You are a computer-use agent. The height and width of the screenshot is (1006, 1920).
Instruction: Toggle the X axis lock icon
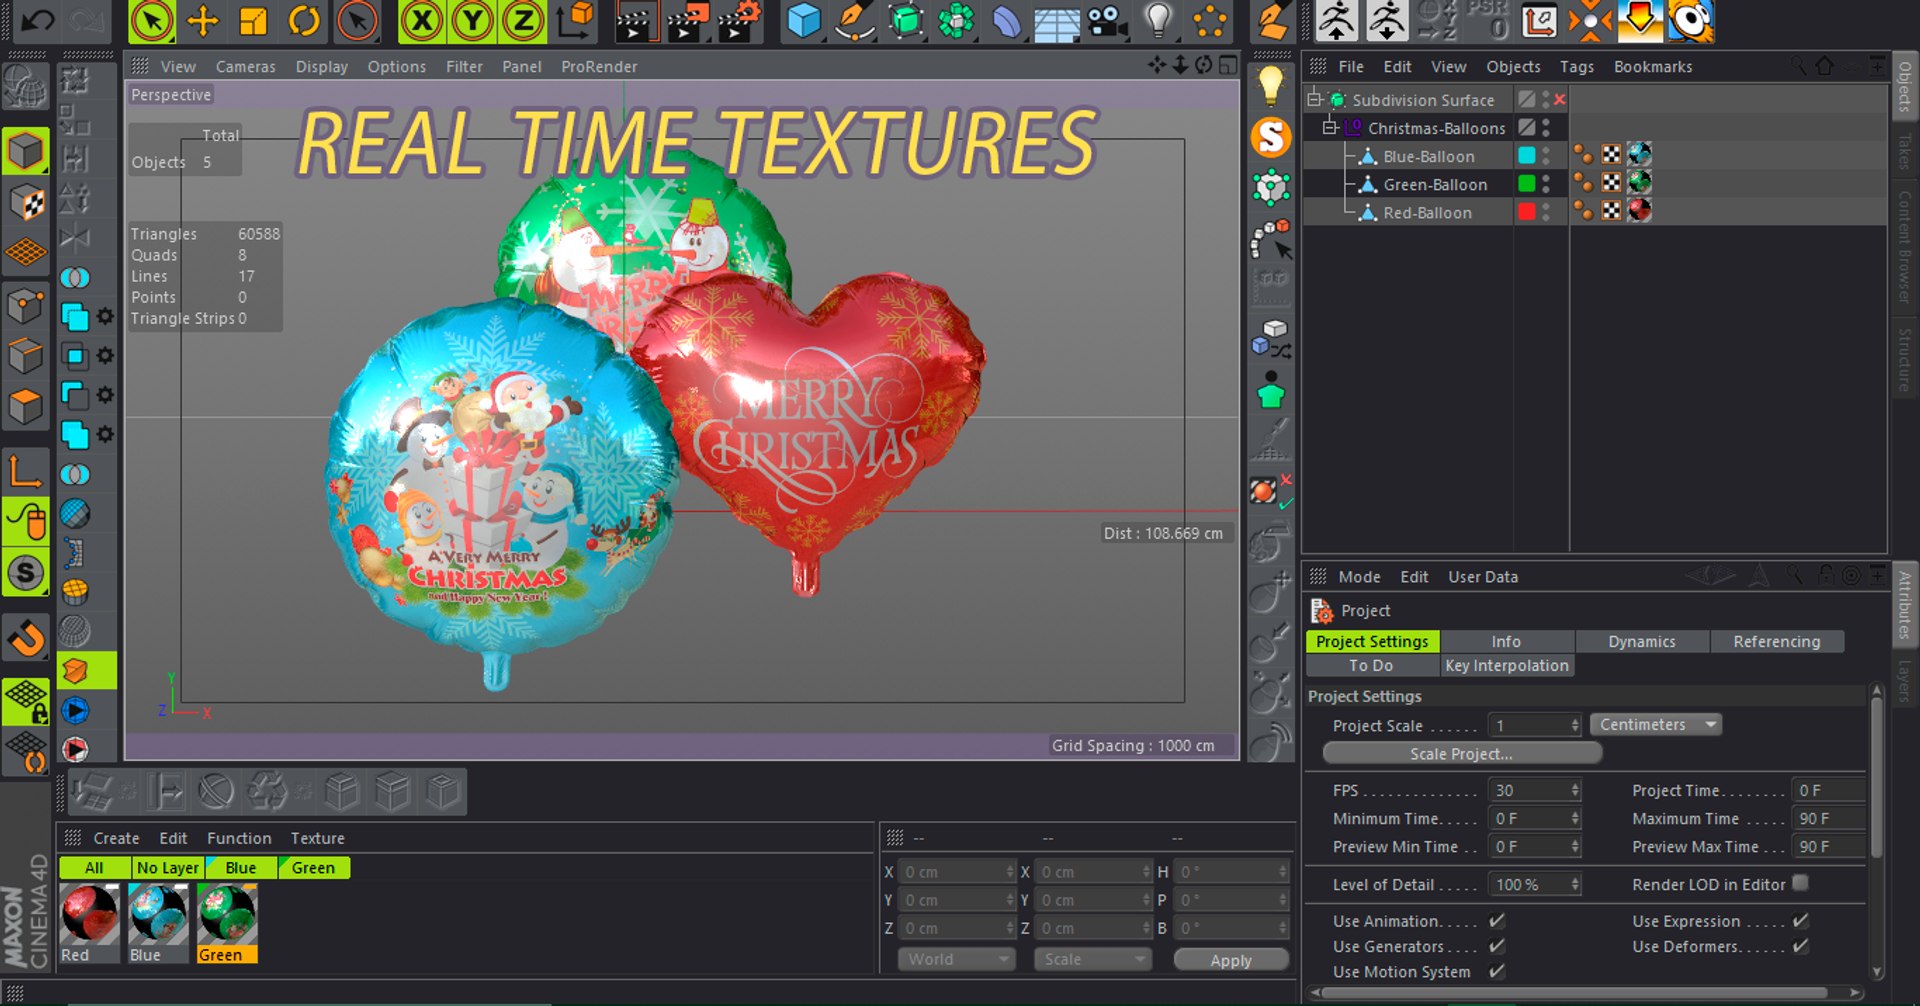point(423,21)
